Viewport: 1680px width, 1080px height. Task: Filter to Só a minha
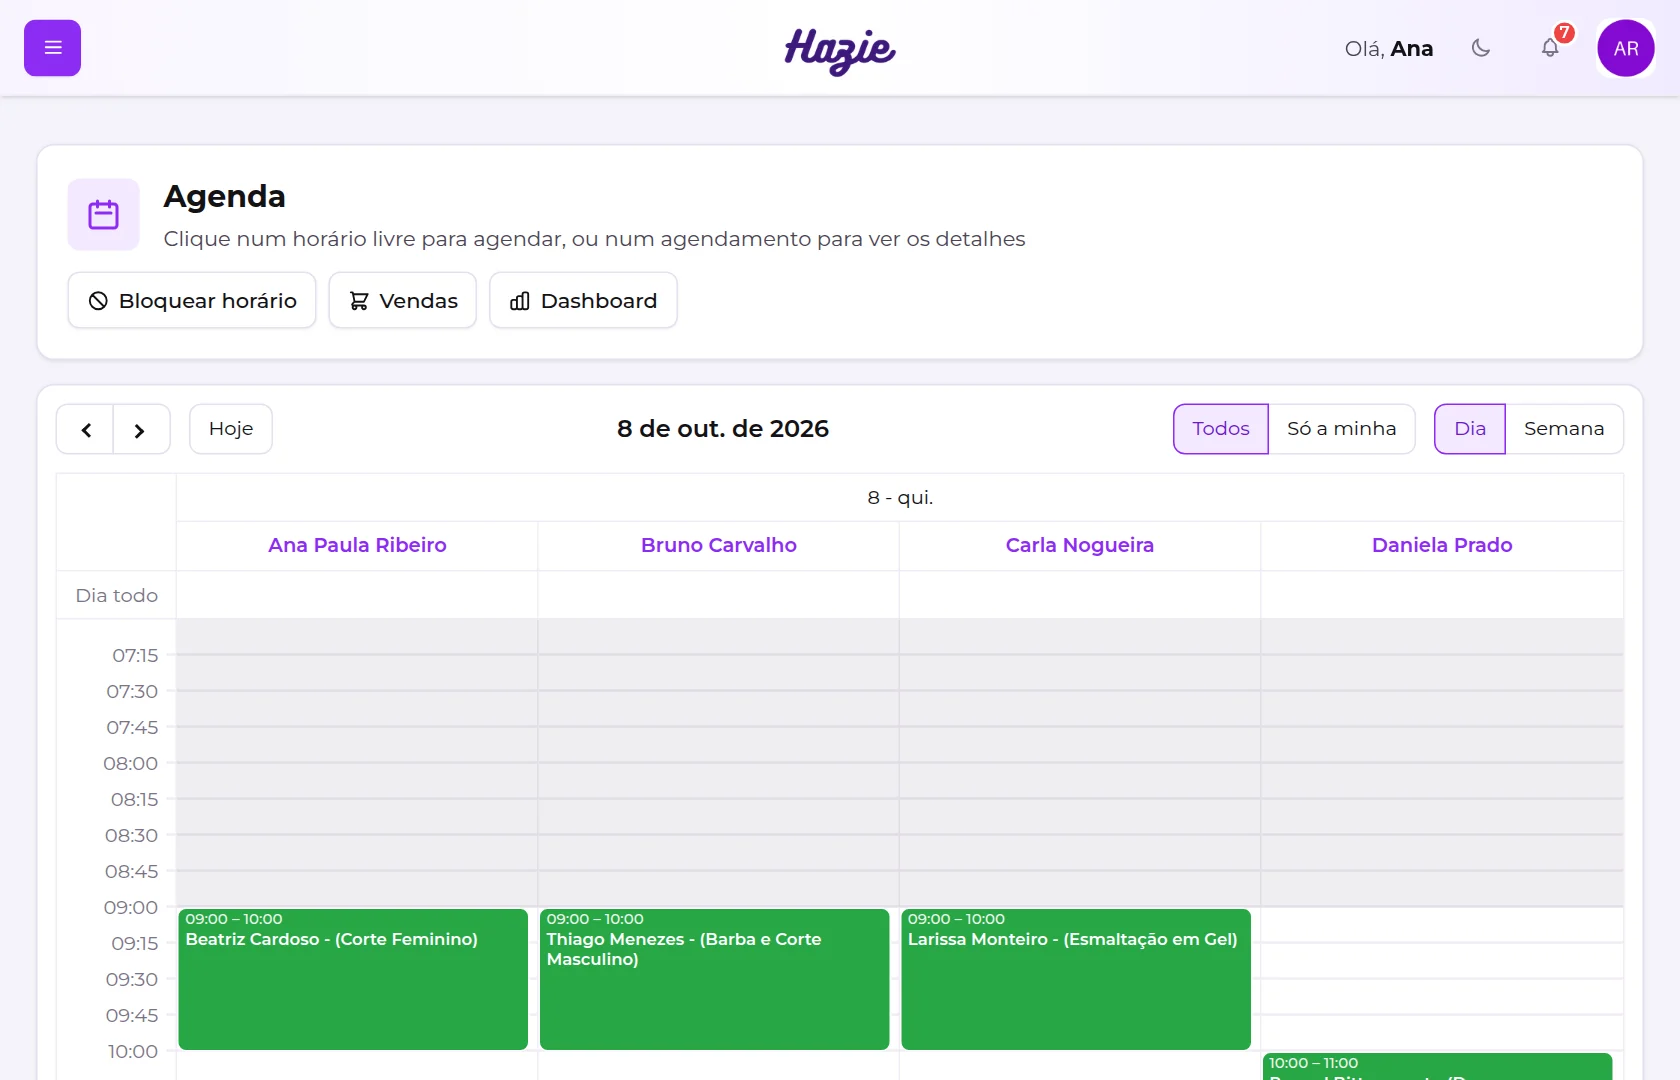[x=1342, y=429]
